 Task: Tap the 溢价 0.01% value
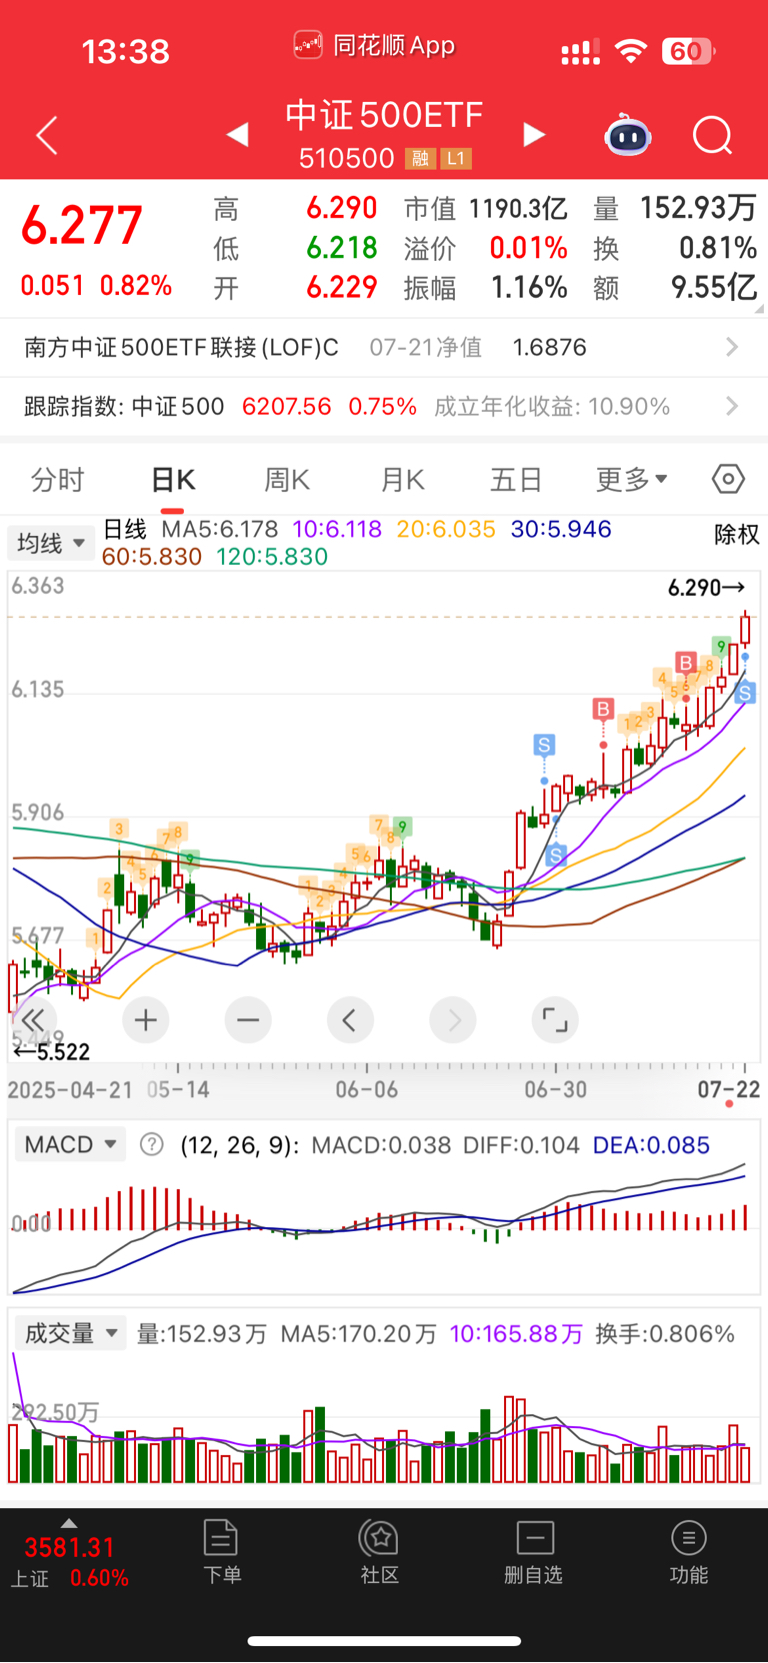coord(528,248)
